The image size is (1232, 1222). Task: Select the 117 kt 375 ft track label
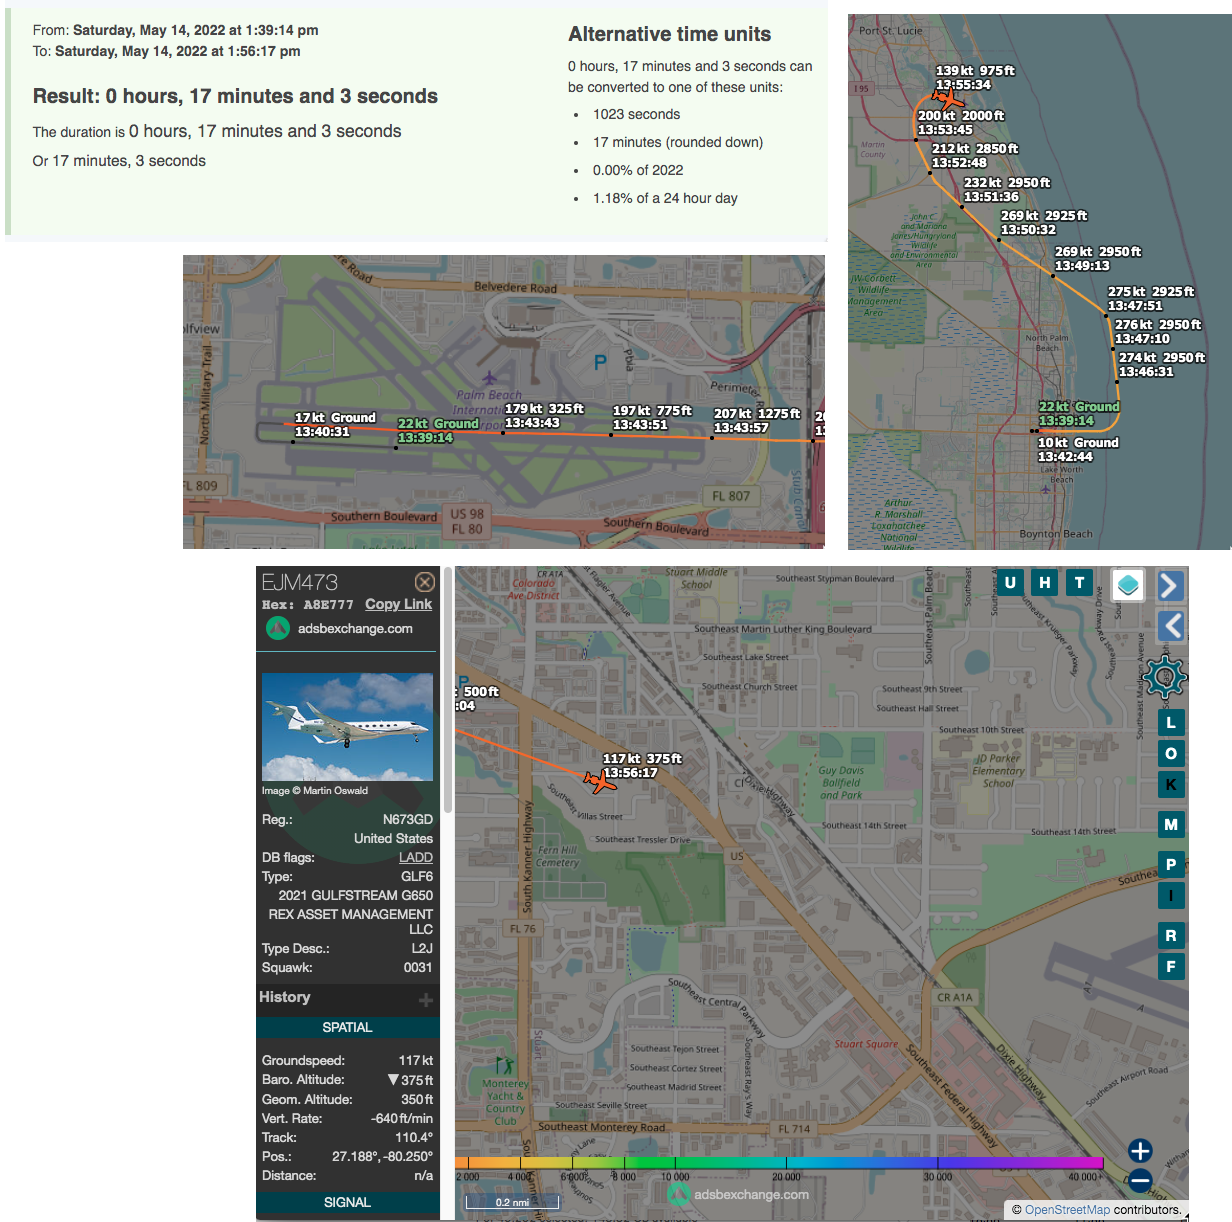click(x=642, y=765)
